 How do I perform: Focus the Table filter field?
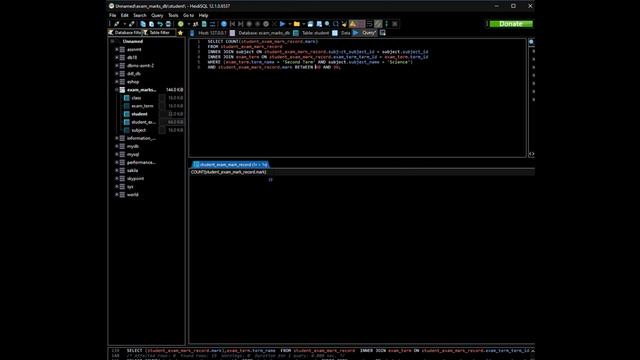click(159, 33)
